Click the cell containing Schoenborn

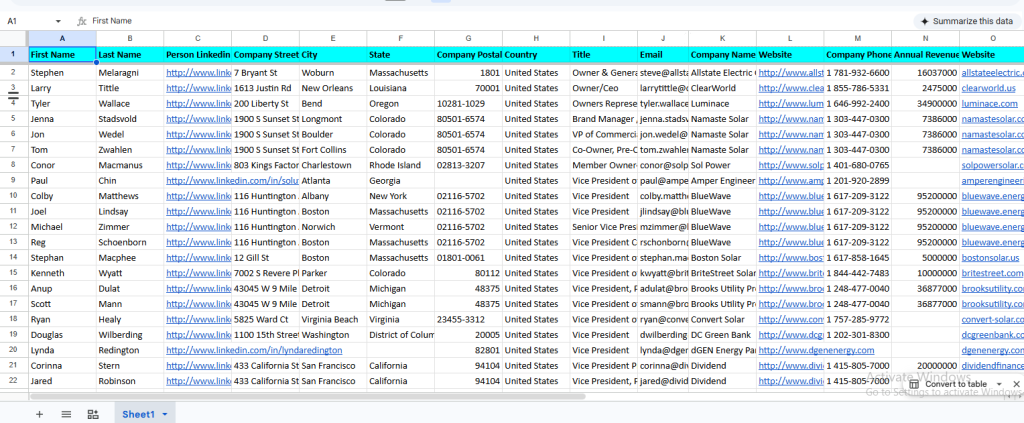pyautogui.click(x=130, y=242)
